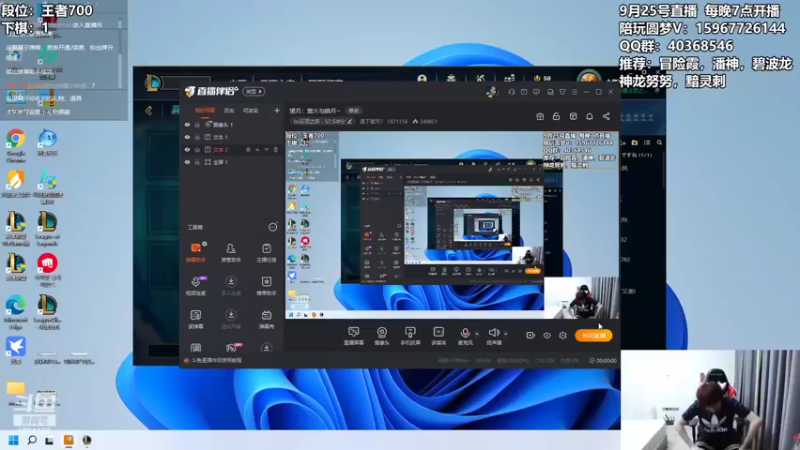Toggle the lock on the 文本 1 source

(197, 137)
